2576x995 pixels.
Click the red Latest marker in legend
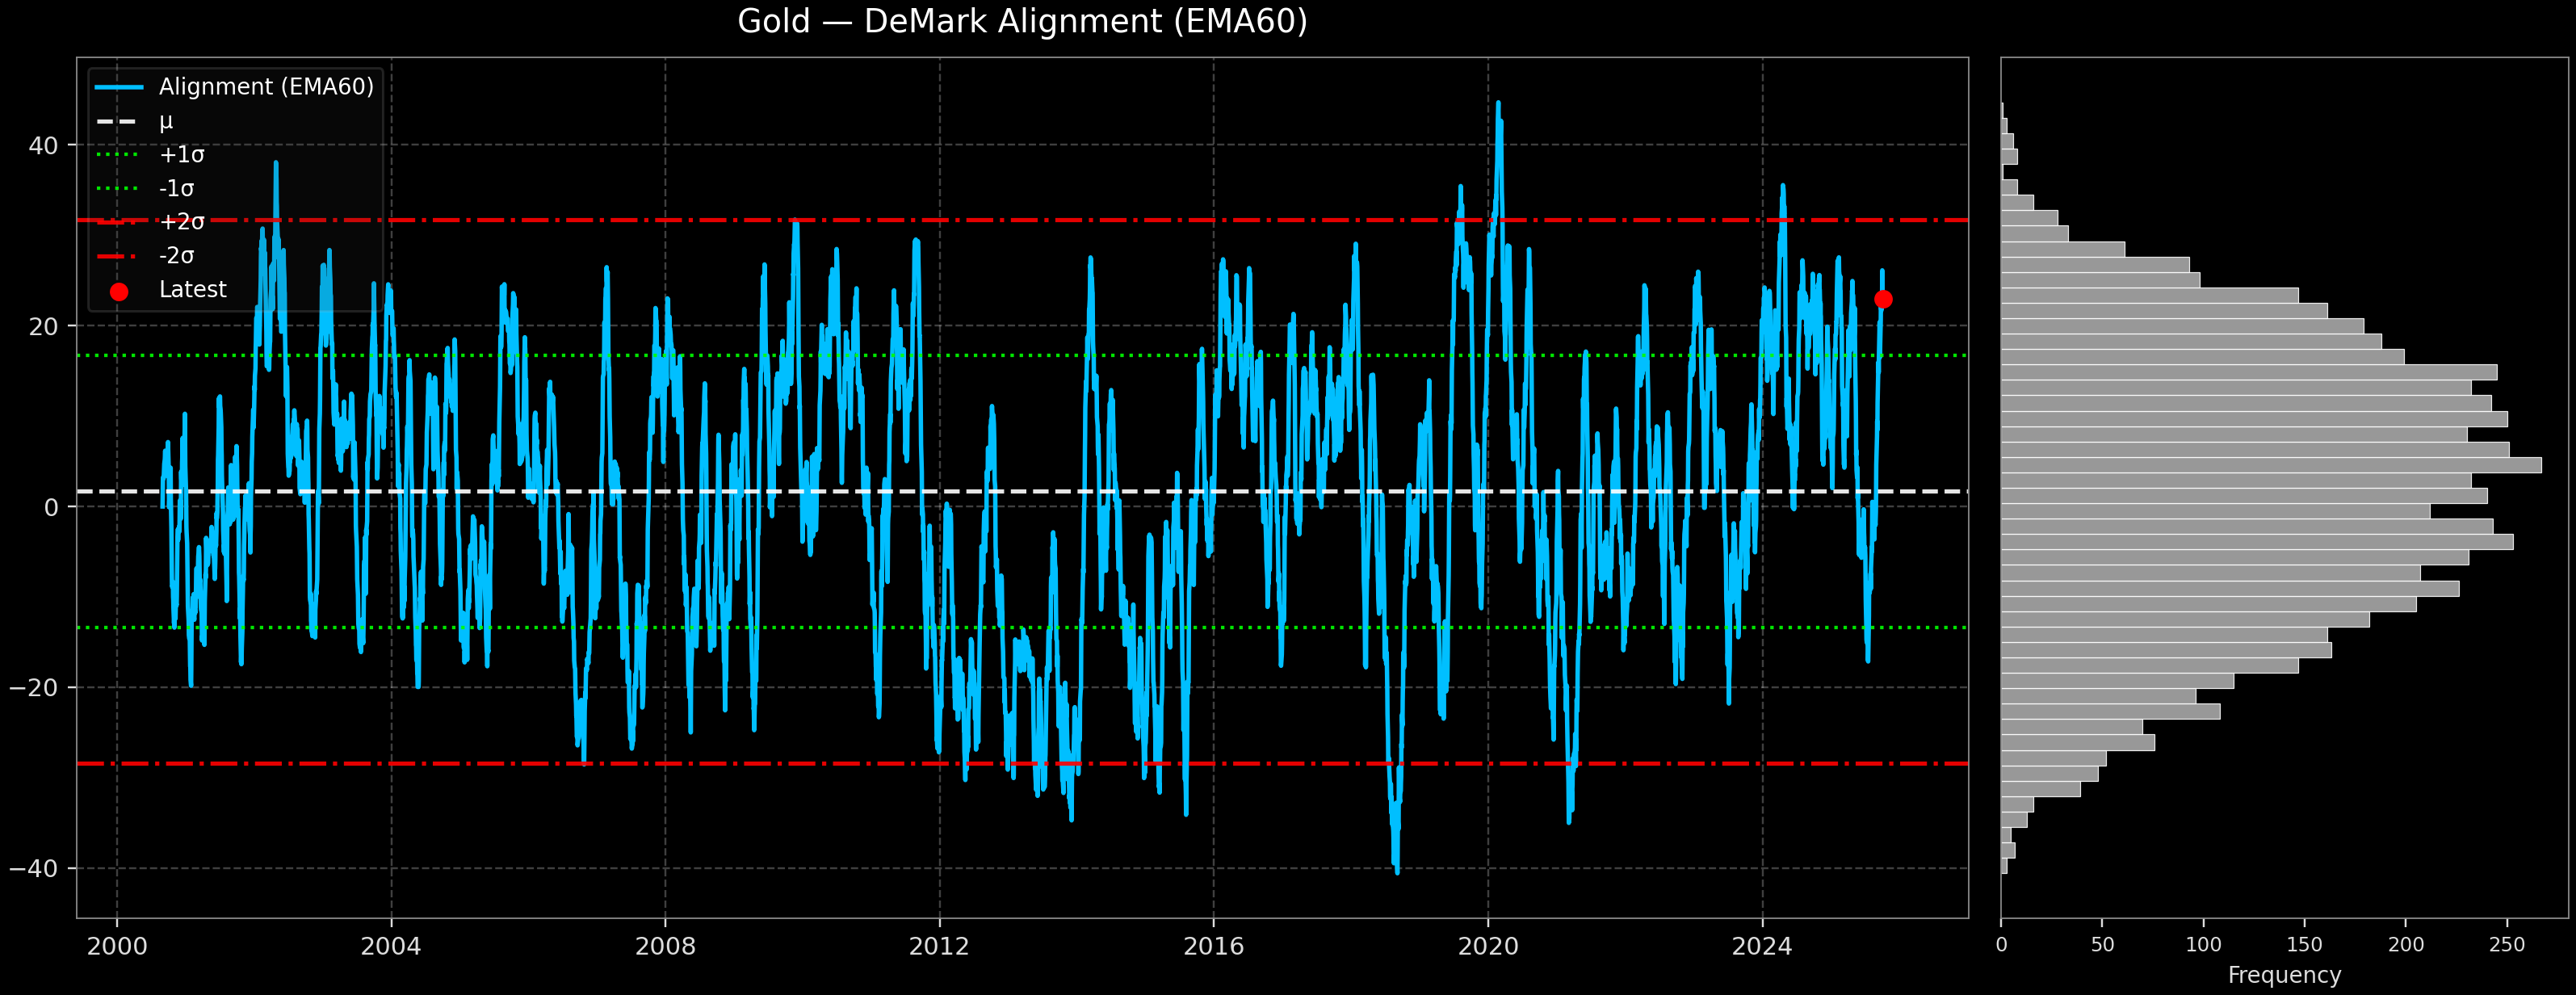(x=119, y=292)
